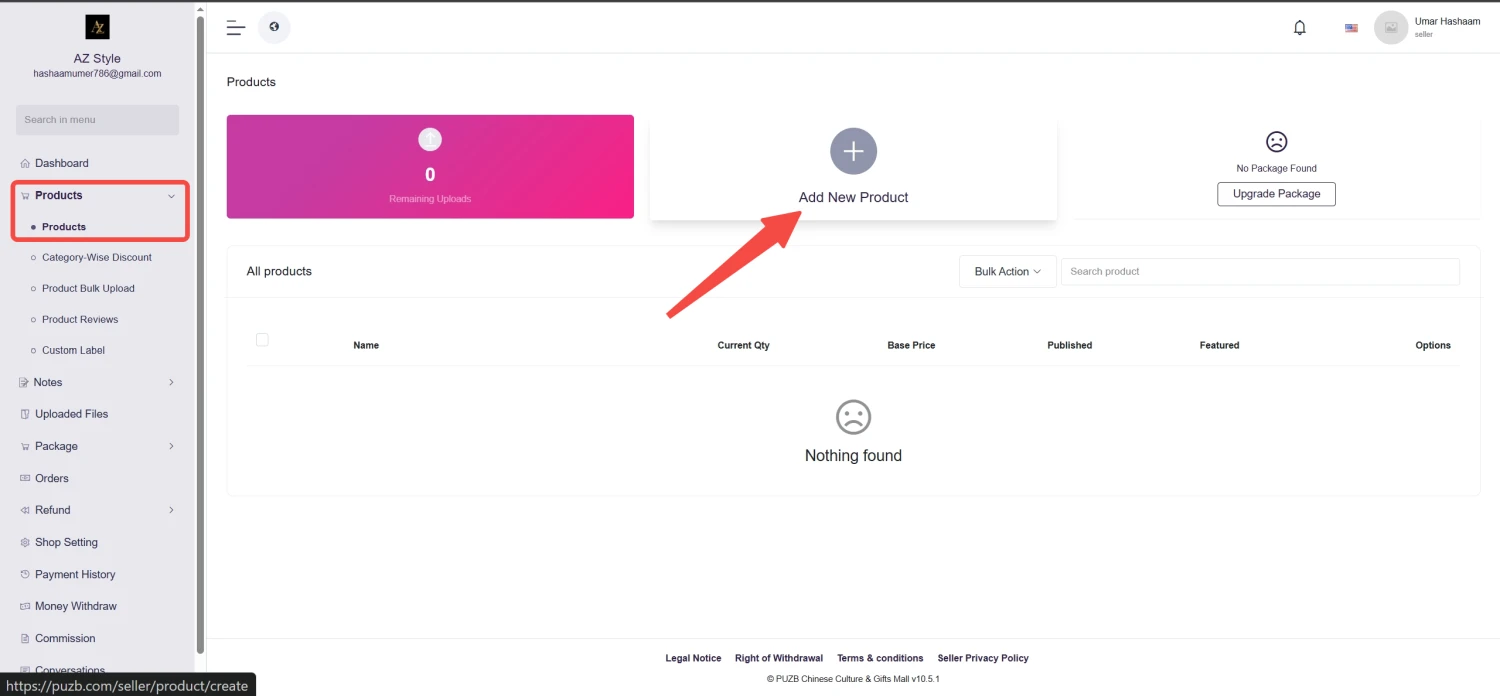Open Category-Wise Discount in sidebar
1500x696 pixels.
pyautogui.click(x=97, y=257)
